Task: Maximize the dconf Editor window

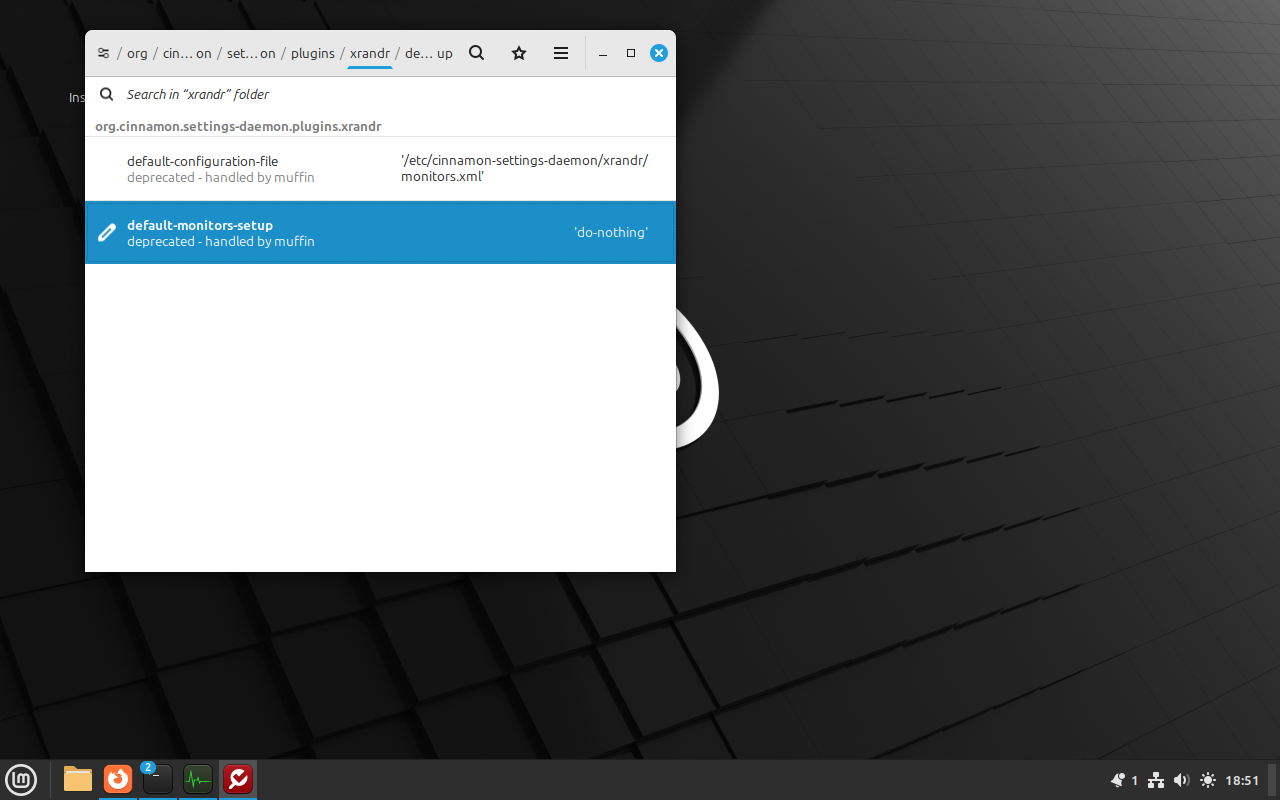Action: (x=631, y=53)
